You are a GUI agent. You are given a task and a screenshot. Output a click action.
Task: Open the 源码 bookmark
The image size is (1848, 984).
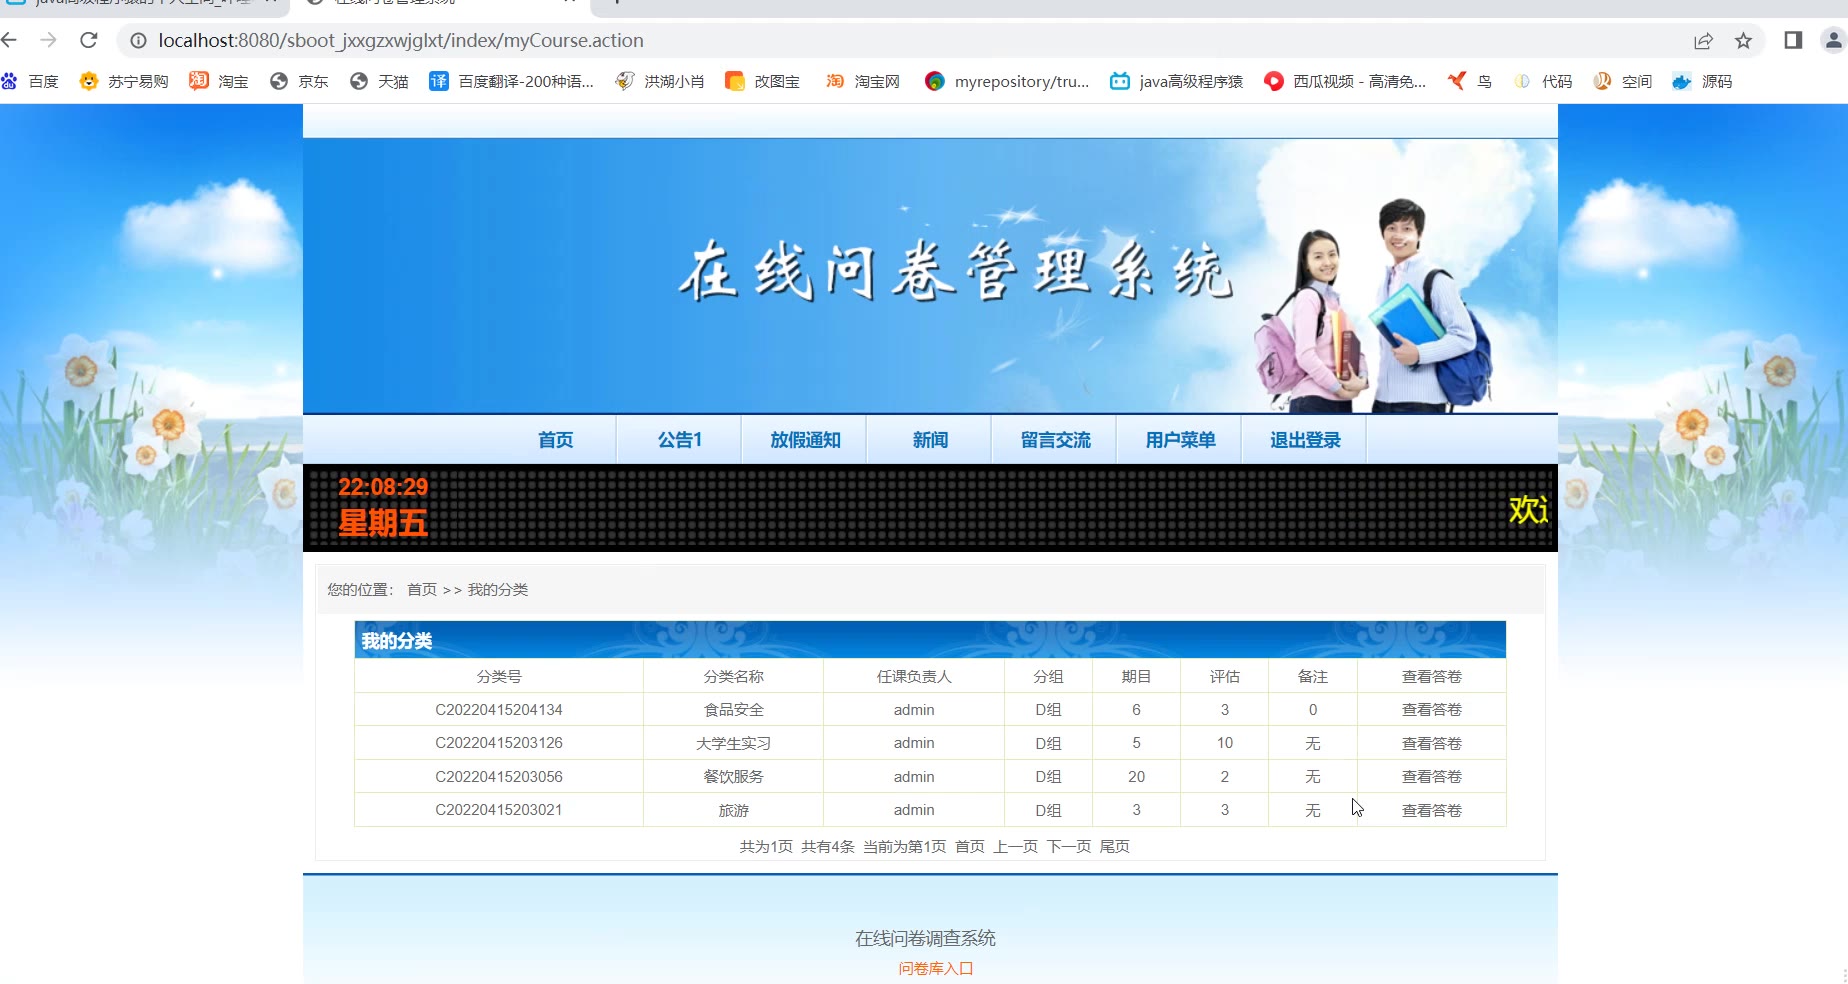click(1702, 81)
